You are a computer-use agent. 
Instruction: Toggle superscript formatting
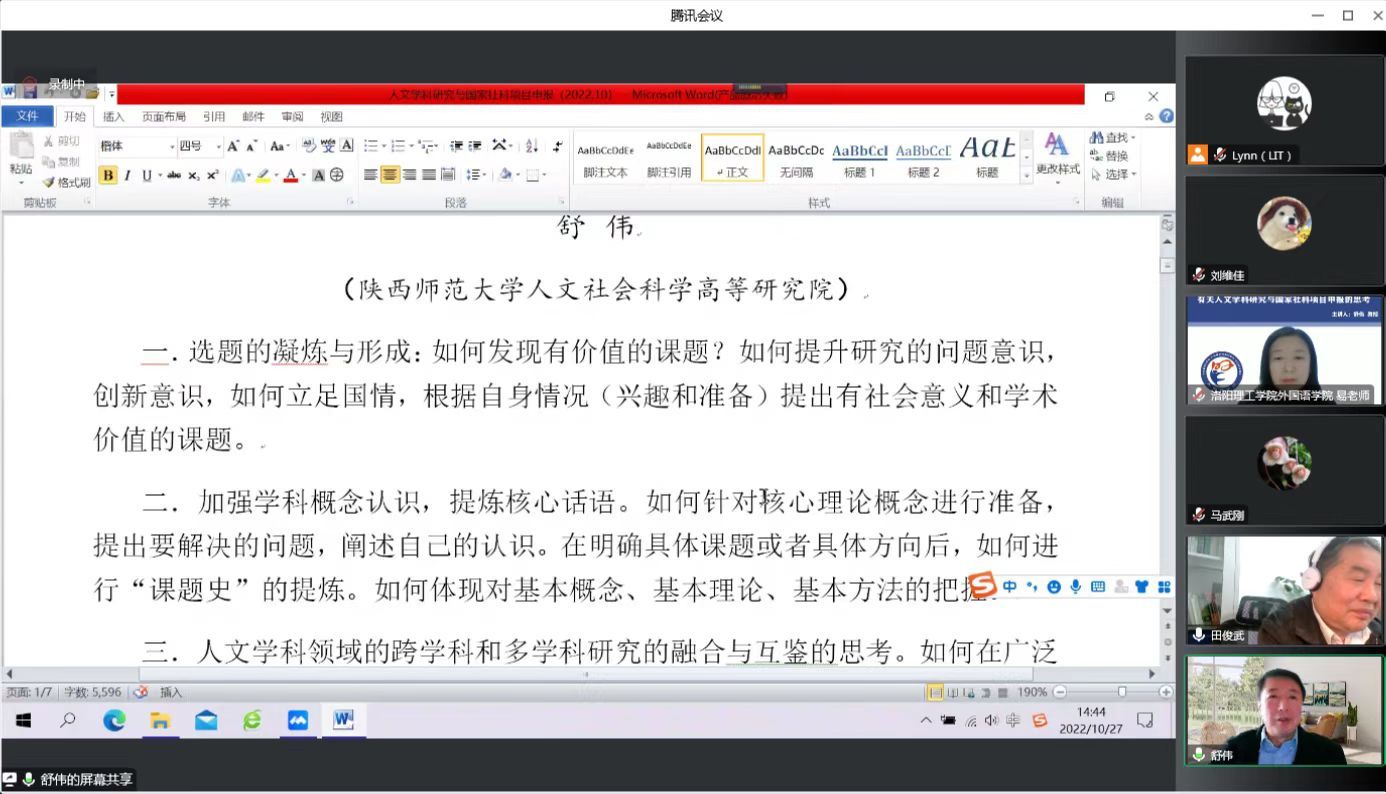pos(212,175)
